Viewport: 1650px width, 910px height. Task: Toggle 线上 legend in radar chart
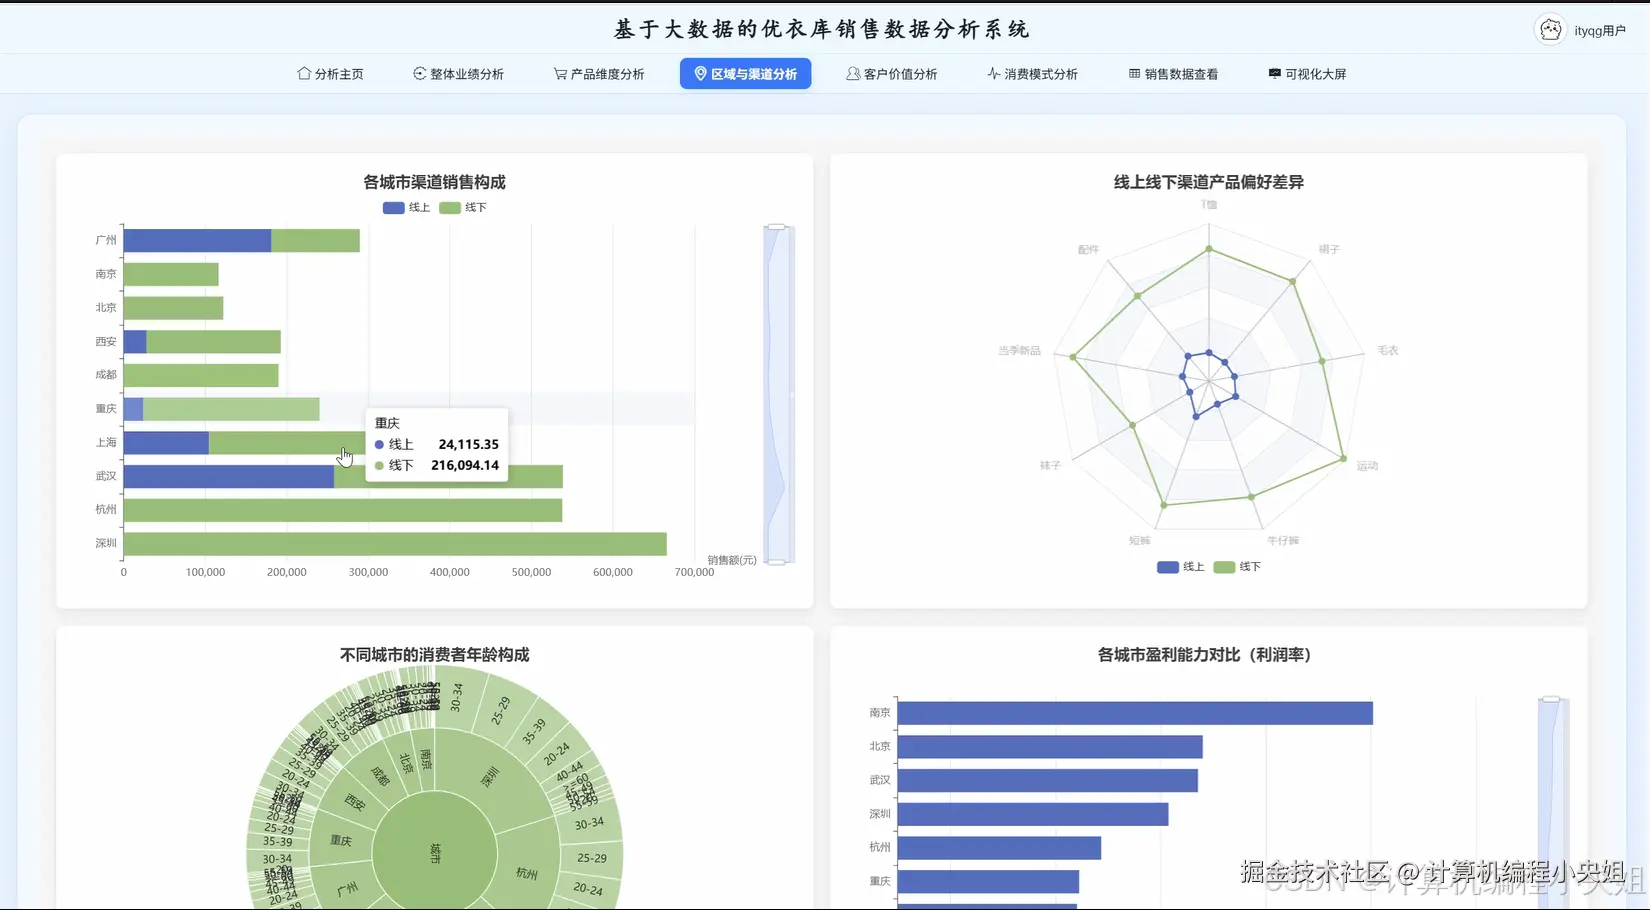click(x=1181, y=567)
